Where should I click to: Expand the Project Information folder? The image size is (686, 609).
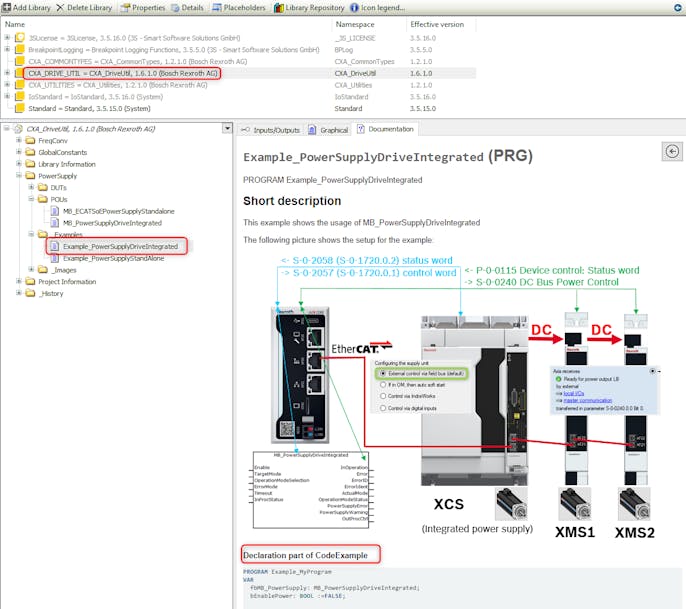(x=19, y=281)
